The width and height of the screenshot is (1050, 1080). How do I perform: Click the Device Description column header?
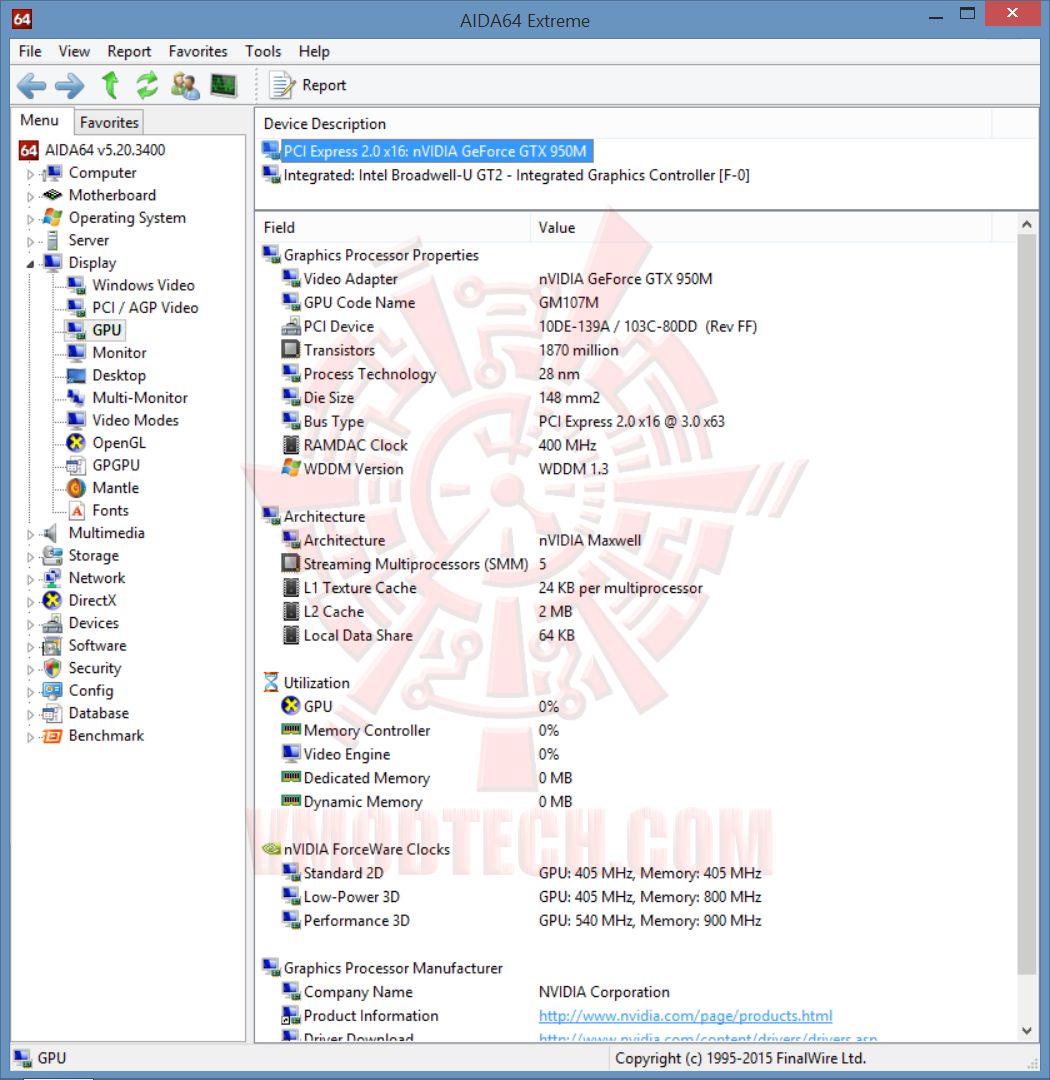tap(624, 124)
